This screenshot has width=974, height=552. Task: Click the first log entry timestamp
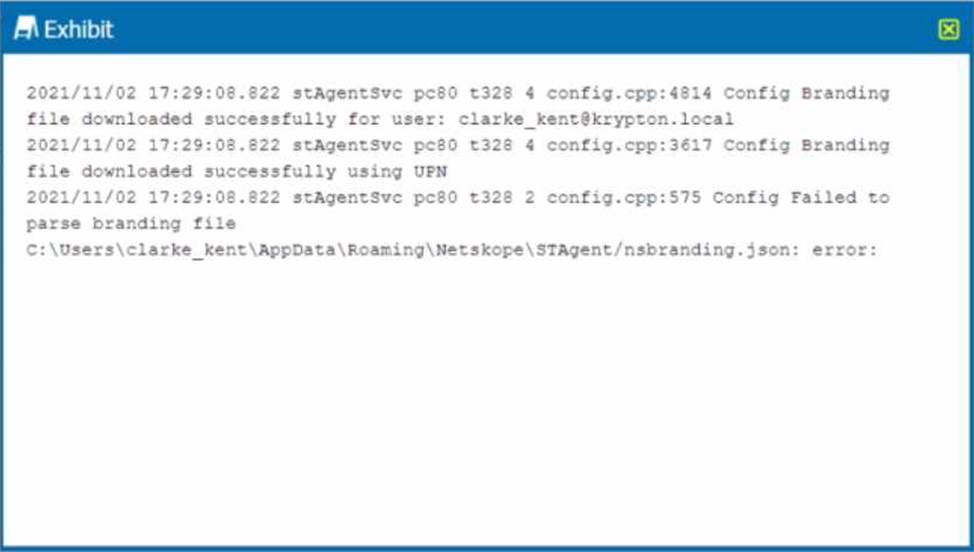tap(153, 93)
